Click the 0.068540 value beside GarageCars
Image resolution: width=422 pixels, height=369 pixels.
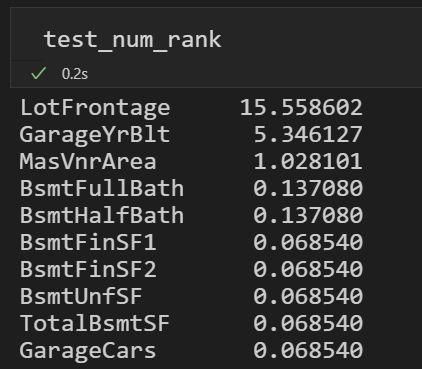pyautogui.click(x=308, y=350)
